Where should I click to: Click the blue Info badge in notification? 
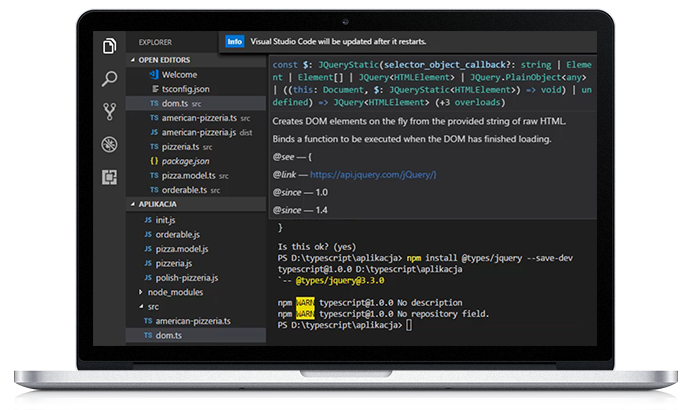click(234, 42)
